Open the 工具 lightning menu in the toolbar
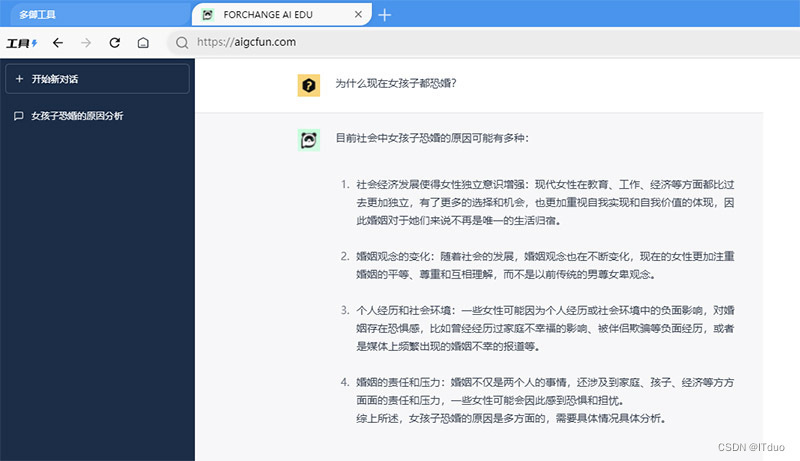 21,43
